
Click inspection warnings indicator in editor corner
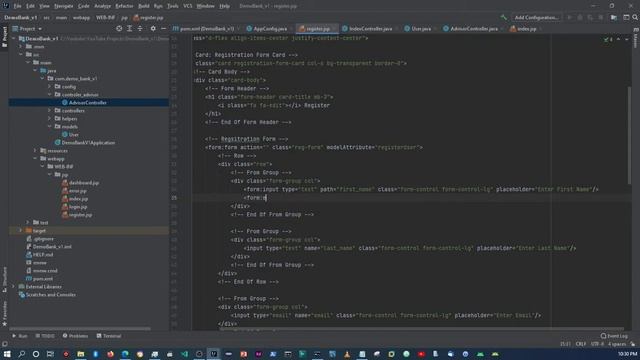(x=608, y=39)
